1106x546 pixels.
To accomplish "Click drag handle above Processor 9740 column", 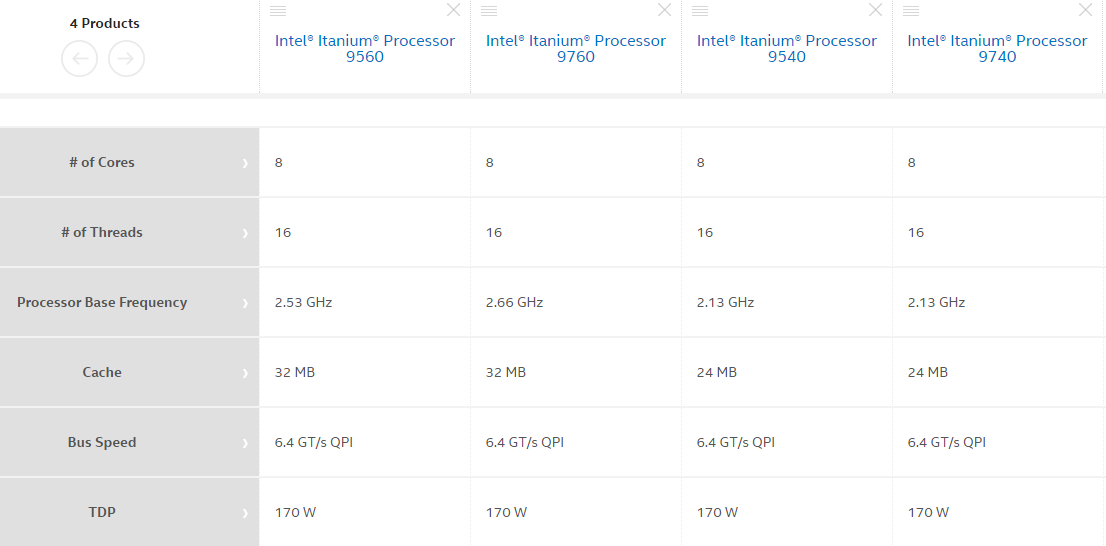I will (911, 10).
